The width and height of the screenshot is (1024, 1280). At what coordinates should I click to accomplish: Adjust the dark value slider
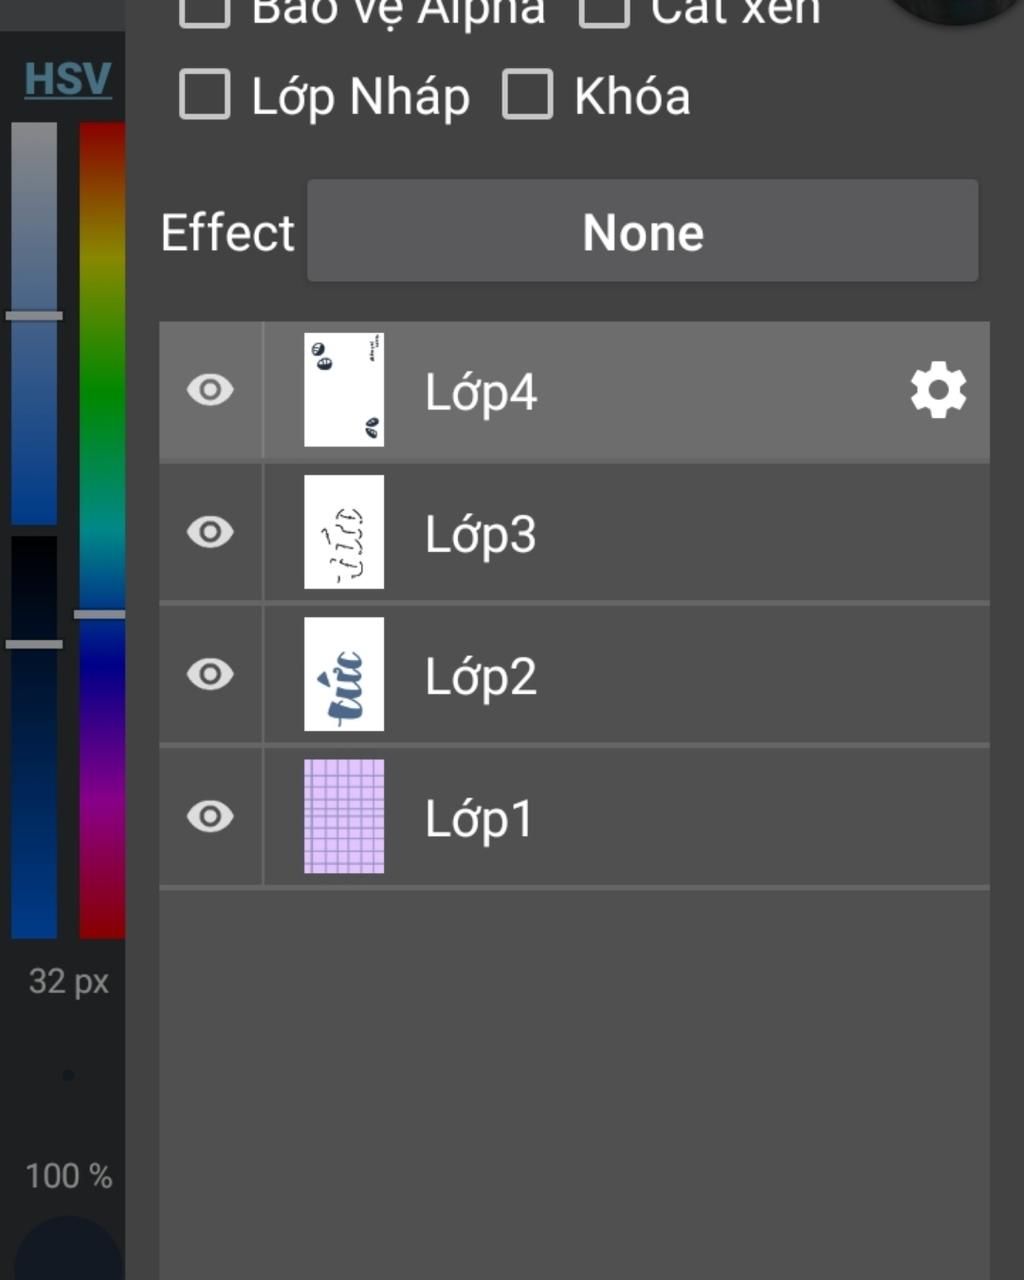pyautogui.click(x=34, y=738)
